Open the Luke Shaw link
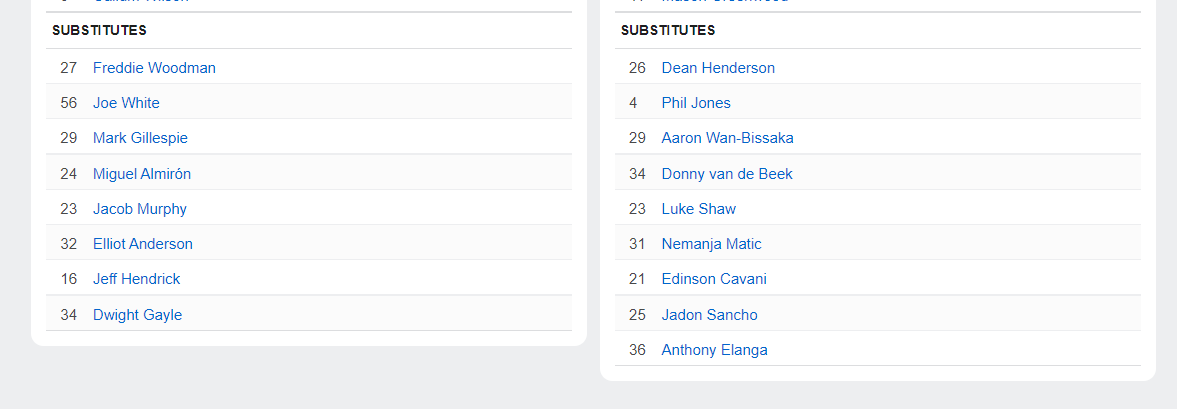 [698, 209]
